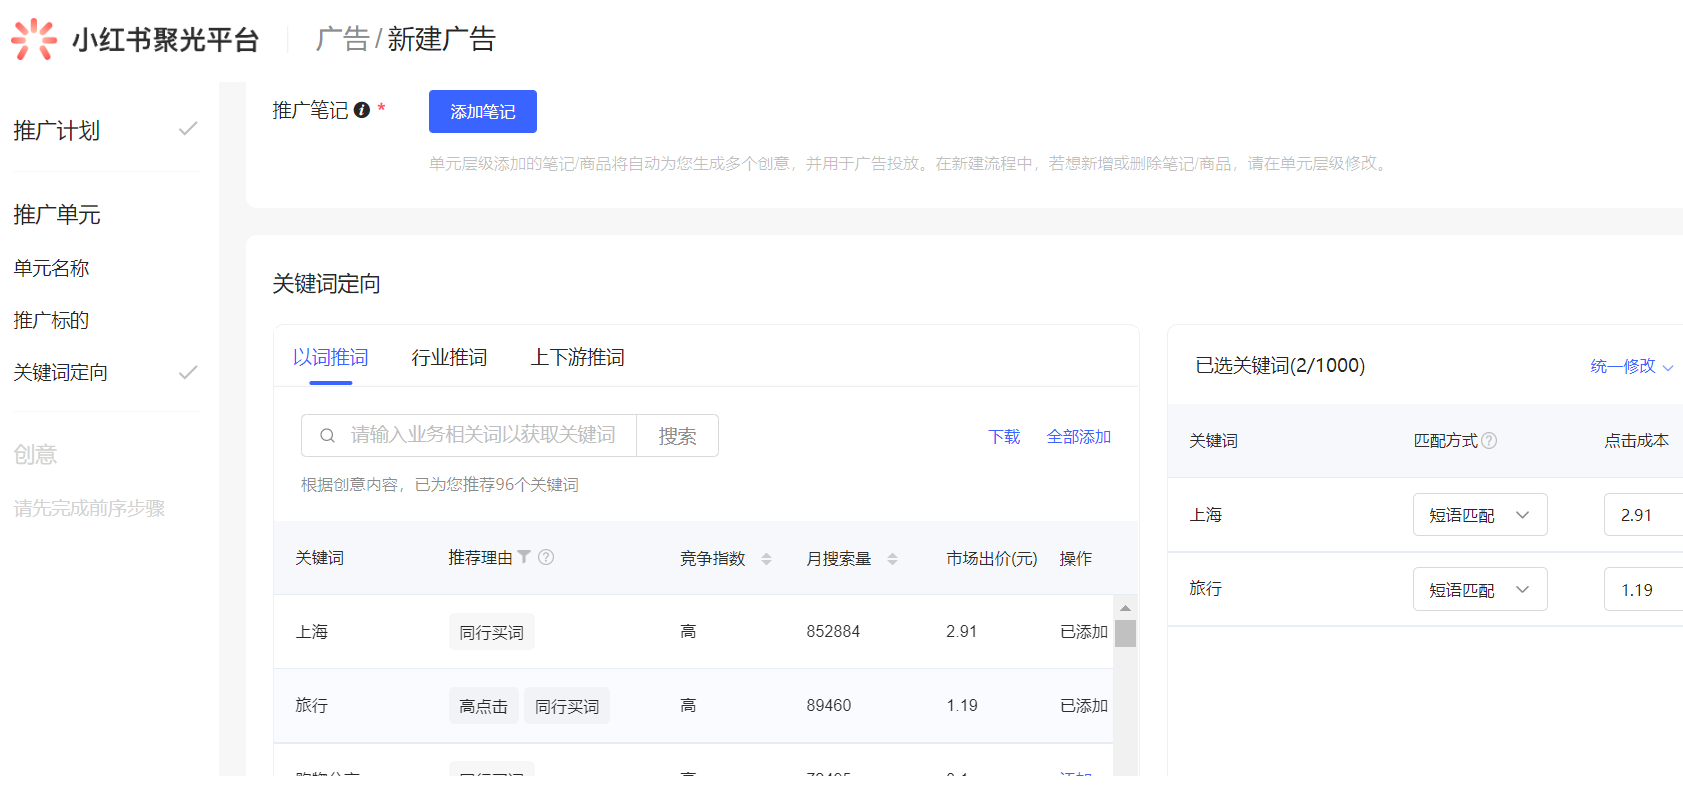Click the checkmark next to 关键词定向 in sidebar
Image resolution: width=1683 pixels, height=794 pixels.
[x=188, y=373]
